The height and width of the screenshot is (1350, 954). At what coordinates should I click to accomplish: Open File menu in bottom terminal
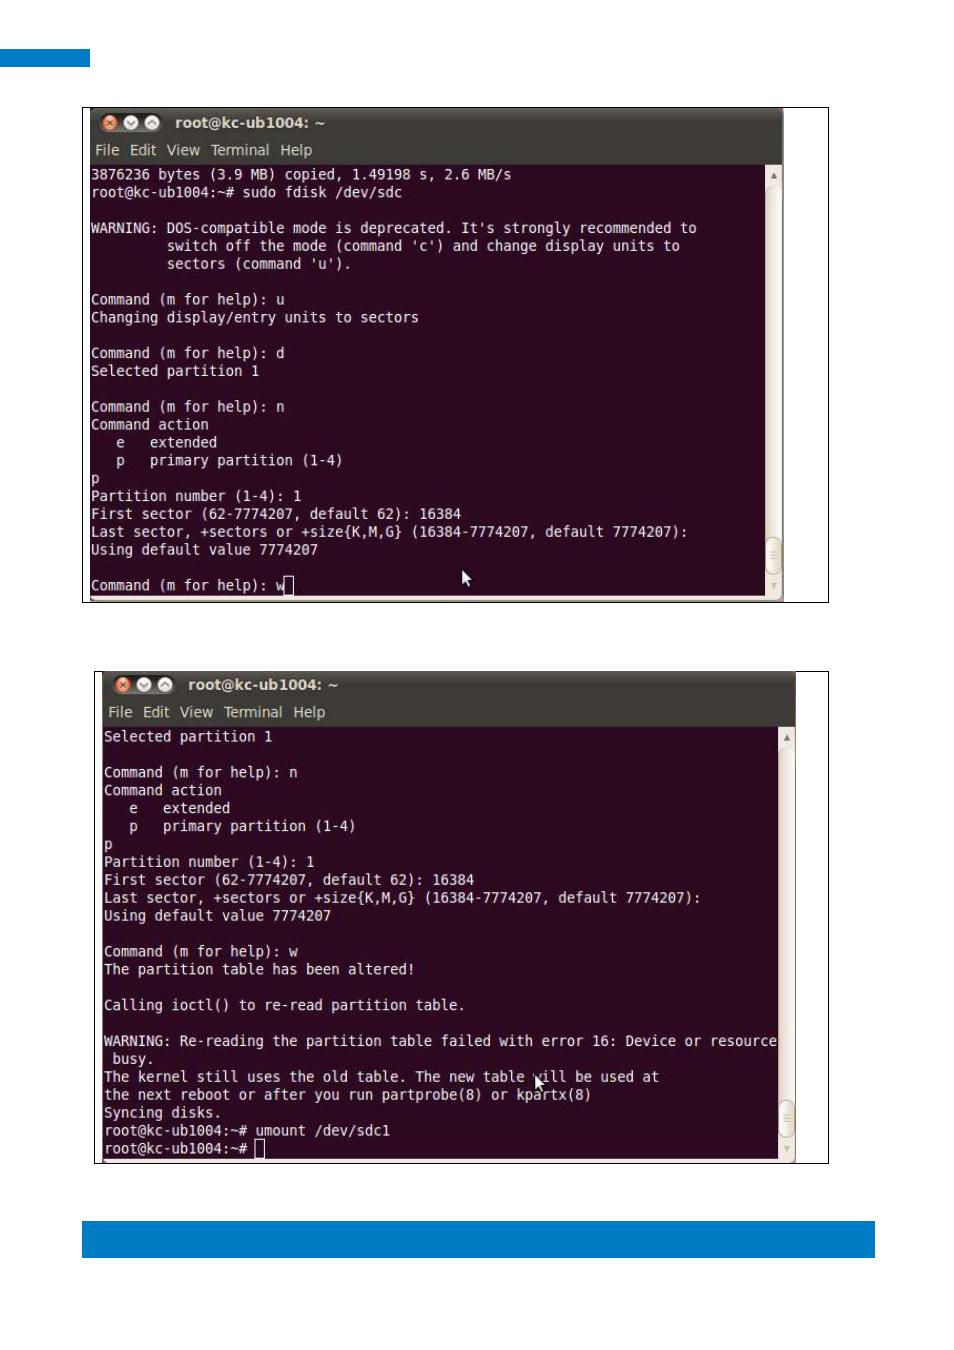click(120, 712)
